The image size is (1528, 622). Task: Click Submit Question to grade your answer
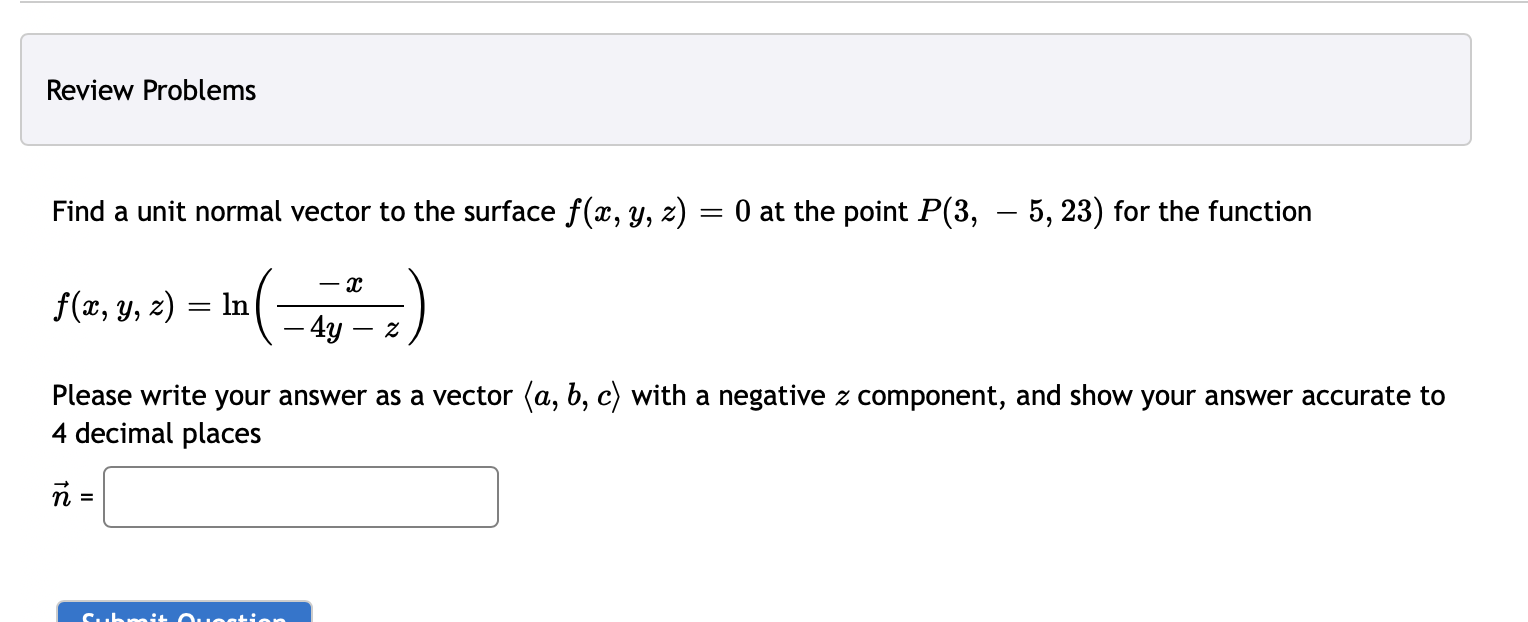point(184,614)
